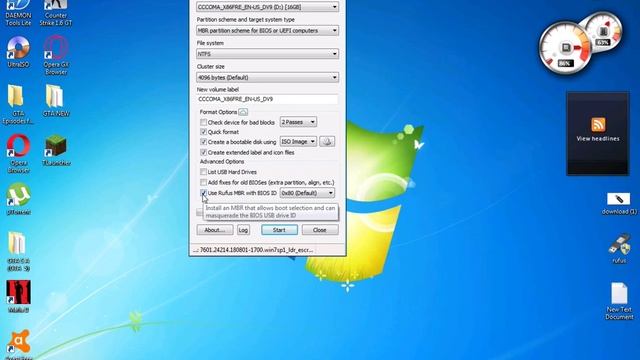Enable Add fixes for old BIOSes
The image size is (640, 360).
click(x=203, y=182)
